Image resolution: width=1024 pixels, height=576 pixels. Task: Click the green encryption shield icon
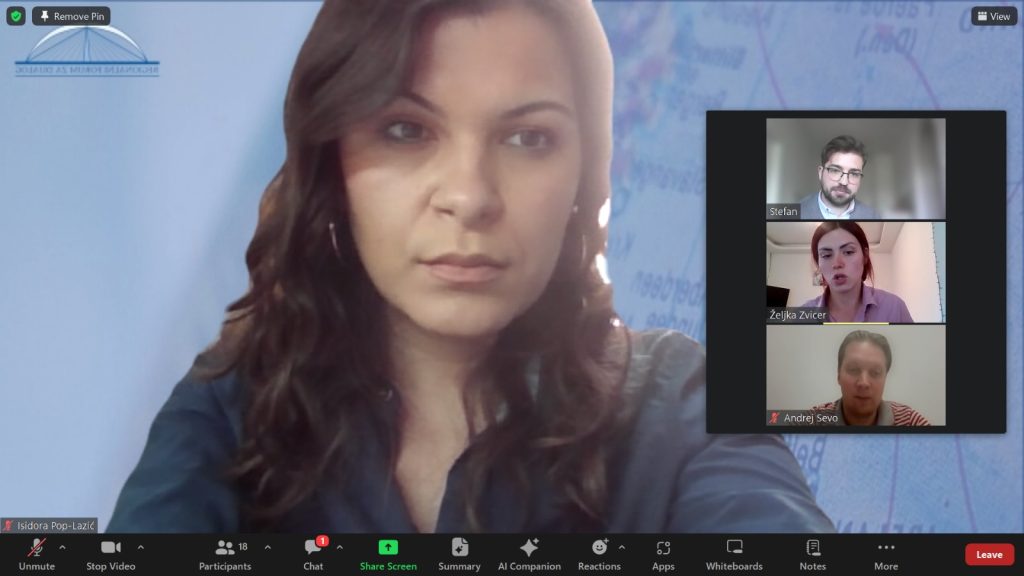click(x=16, y=16)
